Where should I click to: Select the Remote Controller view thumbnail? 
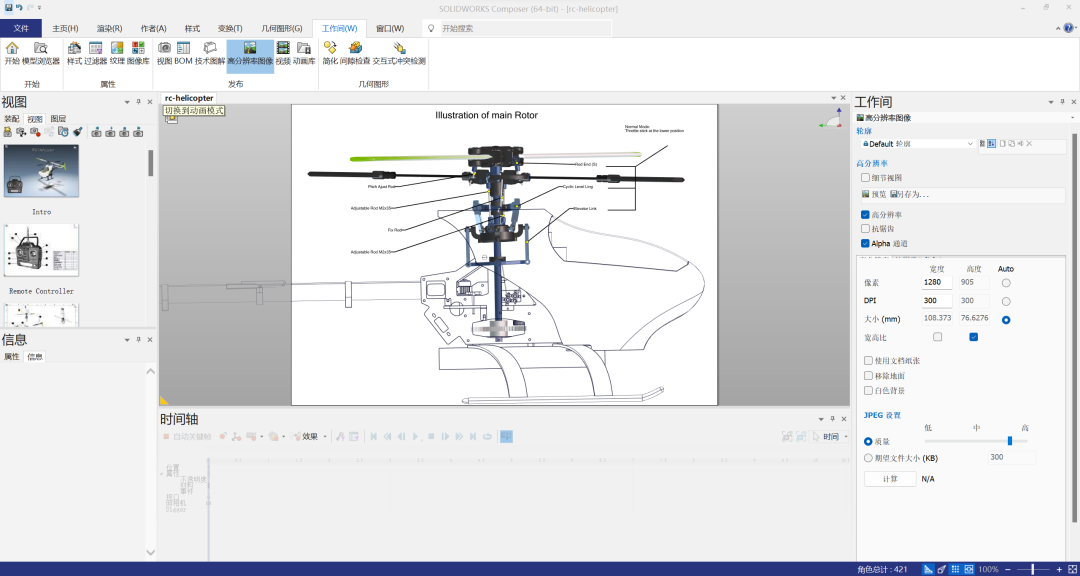(41, 250)
